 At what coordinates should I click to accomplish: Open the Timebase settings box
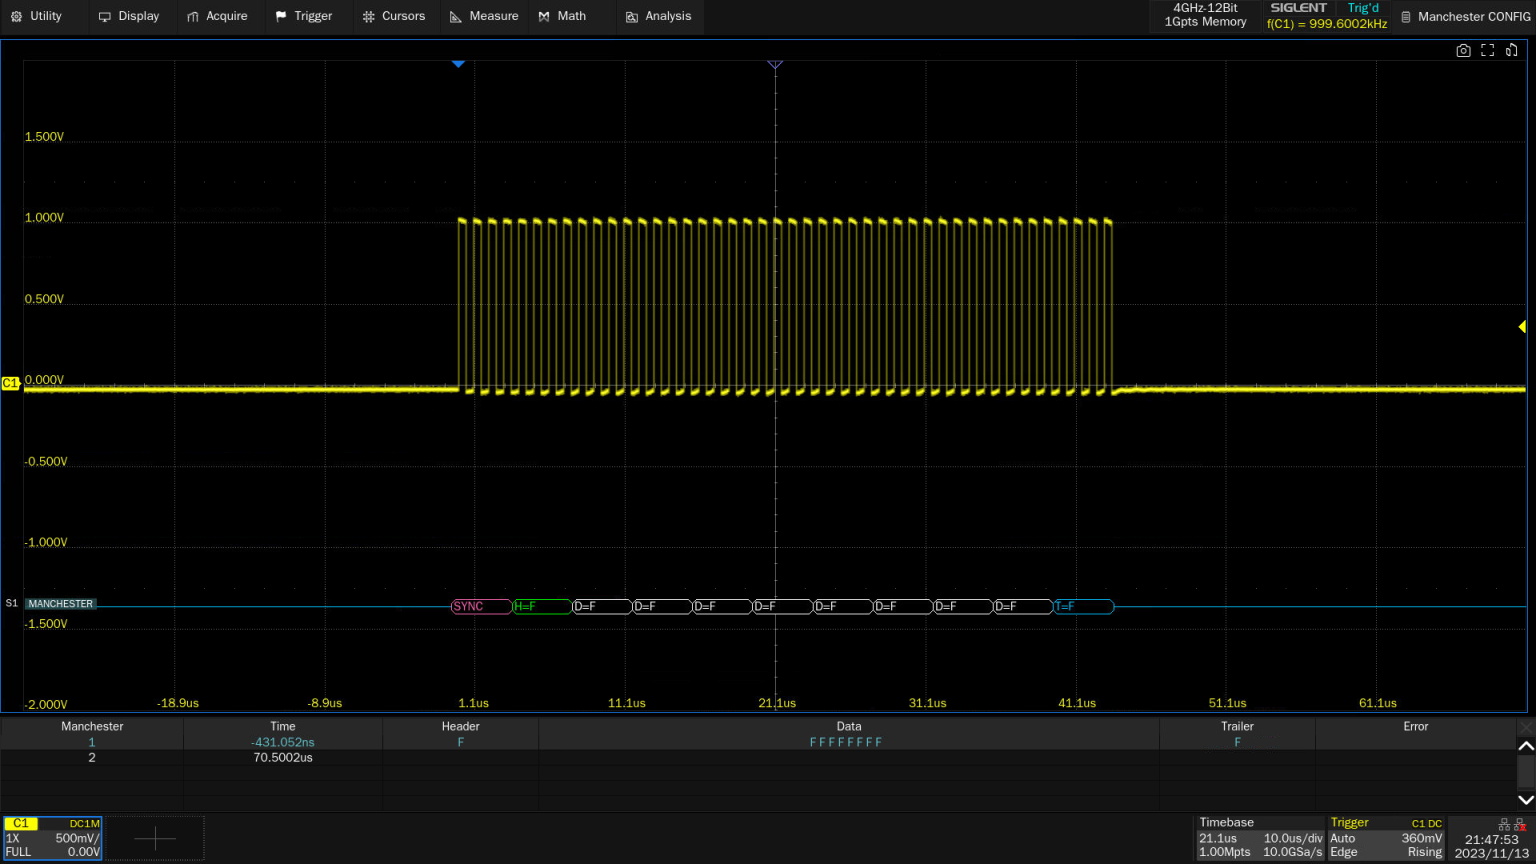[x=1260, y=838]
